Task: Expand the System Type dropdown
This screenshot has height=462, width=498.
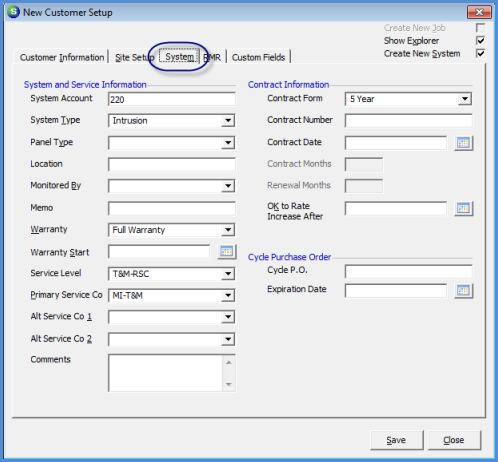Action: (x=228, y=121)
